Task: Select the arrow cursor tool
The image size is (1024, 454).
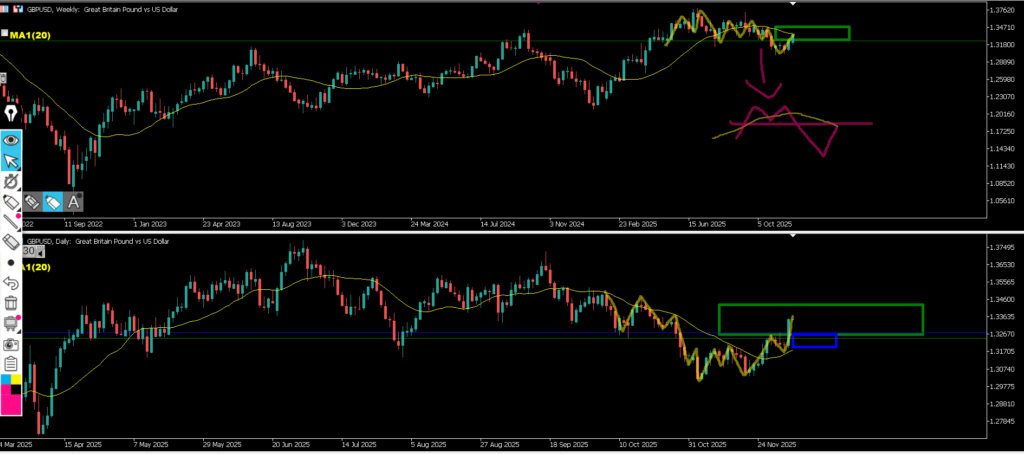Action: coord(11,161)
